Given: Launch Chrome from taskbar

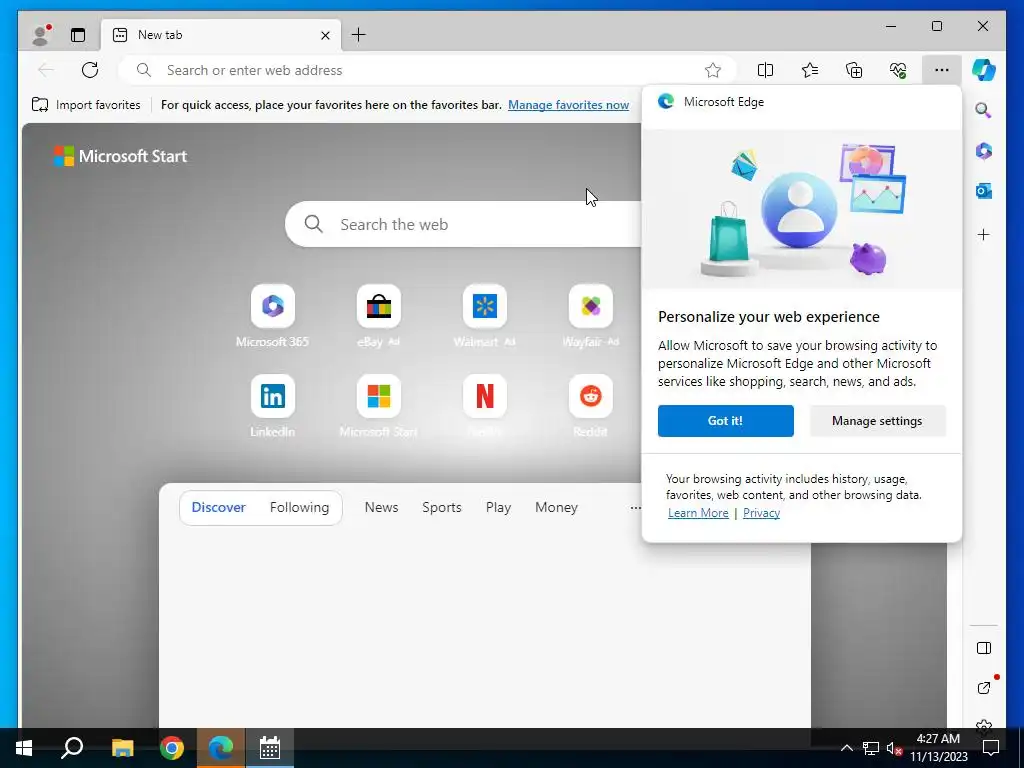Looking at the screenshot, I should point(172,748).
